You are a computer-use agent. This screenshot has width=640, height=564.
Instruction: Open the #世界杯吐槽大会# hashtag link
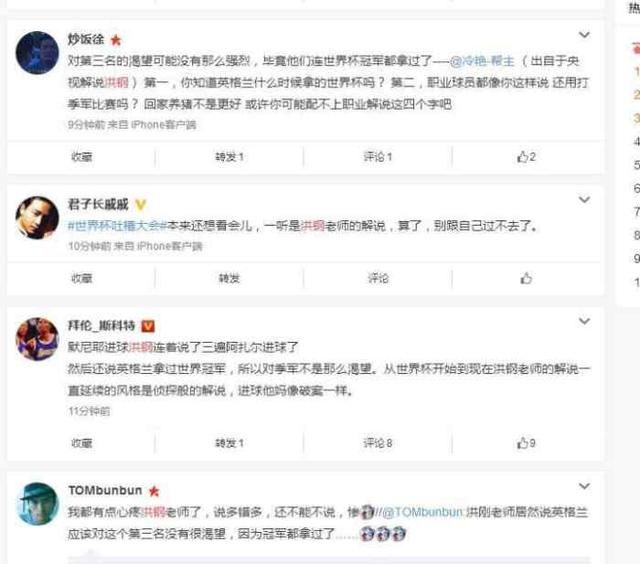[x=118, y=226]
